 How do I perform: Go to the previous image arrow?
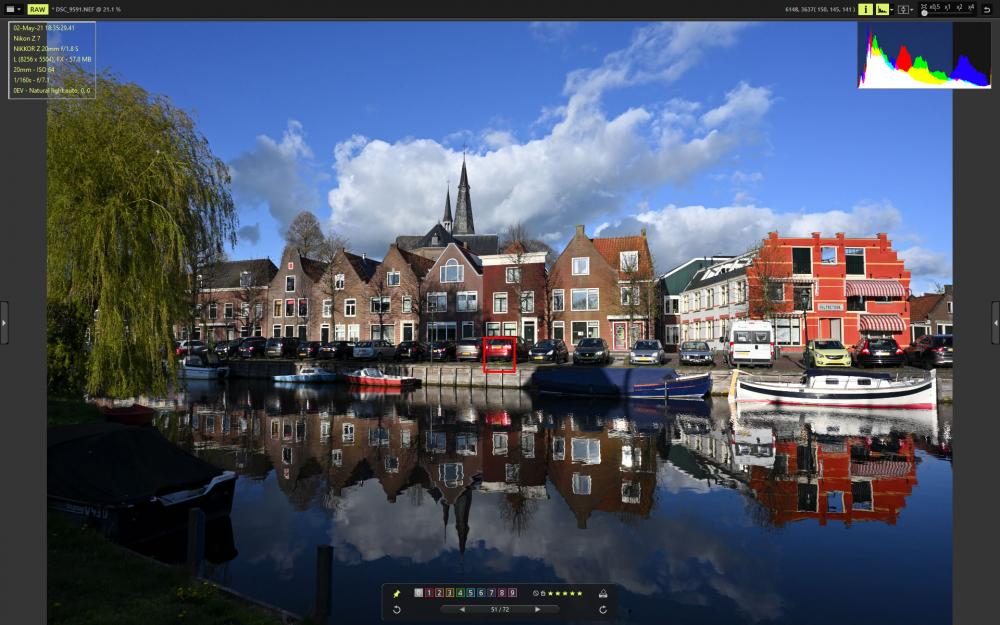[462, 610]
